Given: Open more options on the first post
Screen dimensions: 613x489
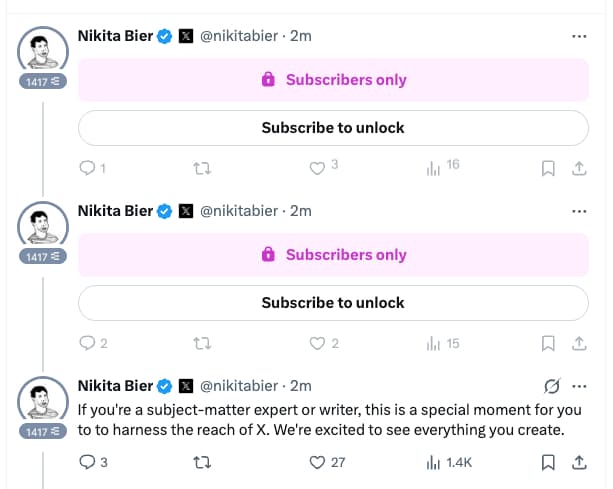Looking at the screenshot, I should [578, 37].
